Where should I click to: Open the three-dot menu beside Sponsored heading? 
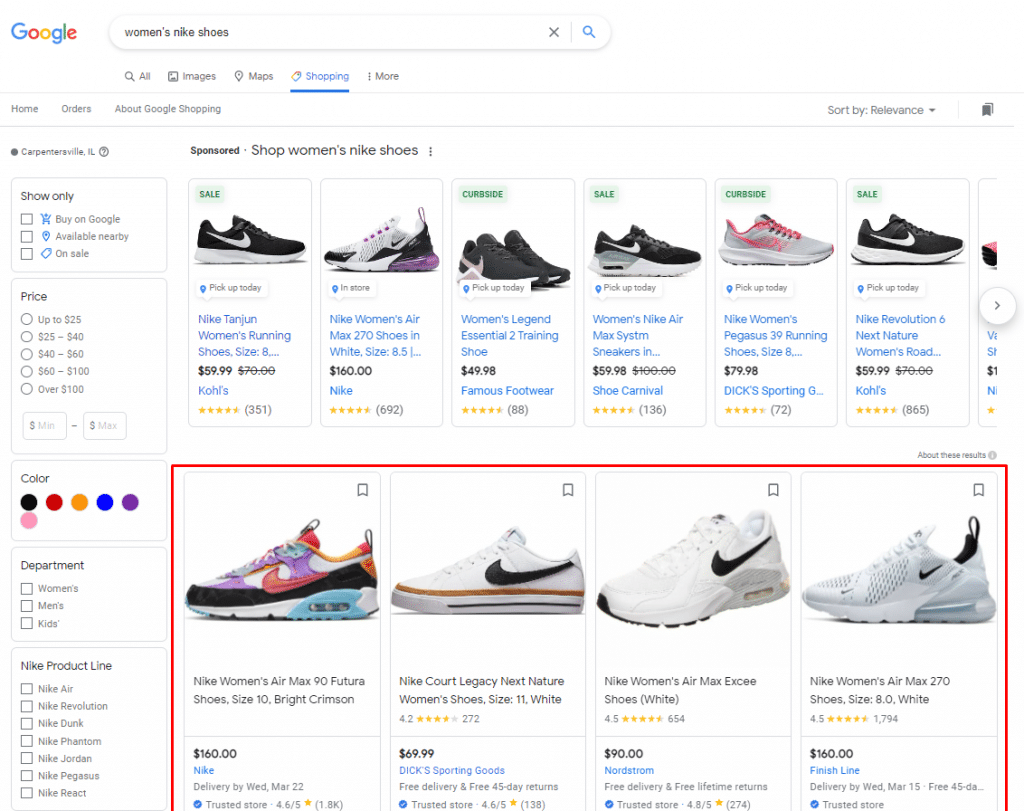click(431, 152)
